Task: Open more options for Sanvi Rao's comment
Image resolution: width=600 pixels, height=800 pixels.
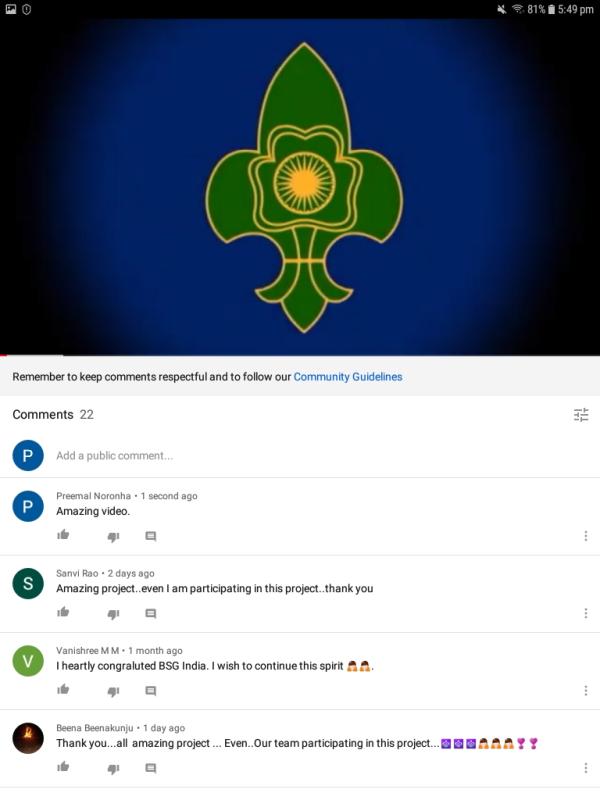Action: (x=586, y=613)
